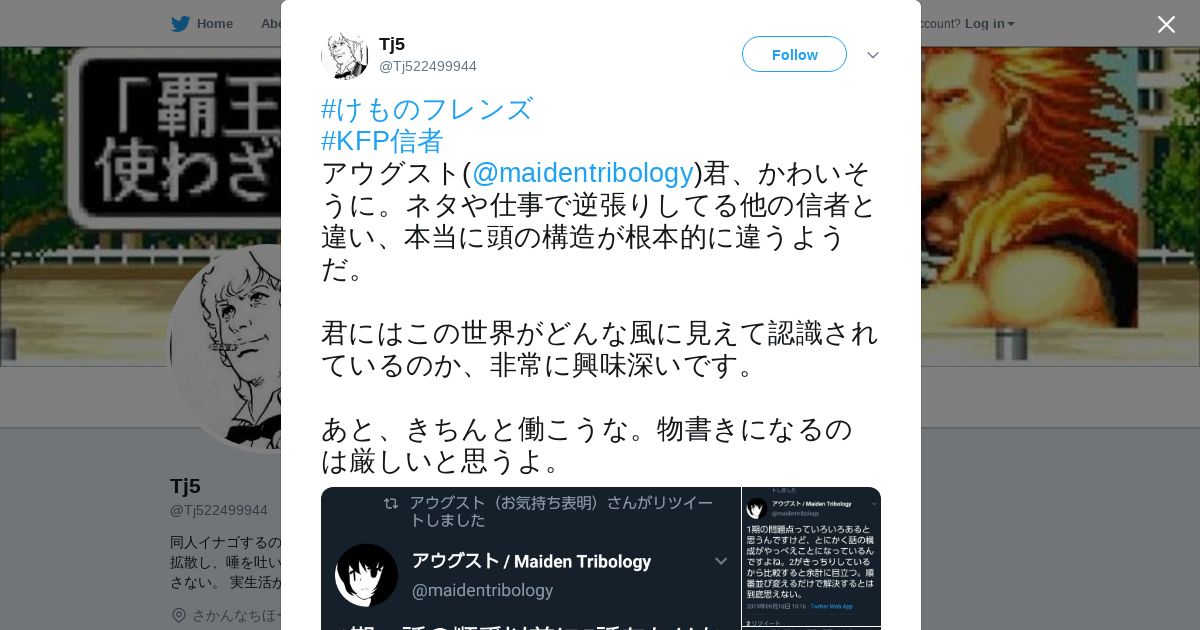Click chevron beside Maiden Tribology name
This screenshot has width=1200, height=630.
[720, 562]
